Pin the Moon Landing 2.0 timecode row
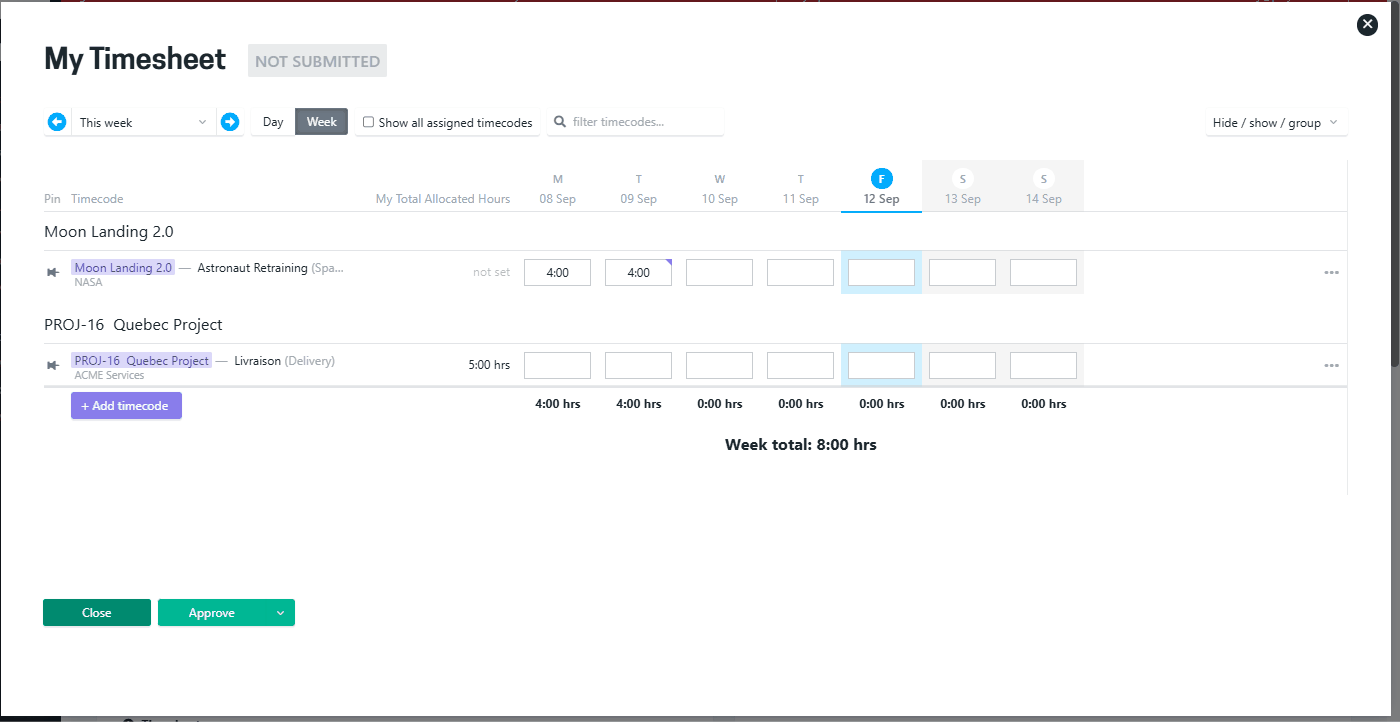Viewport: 1400px width, 722px height. tap(52, 271)
